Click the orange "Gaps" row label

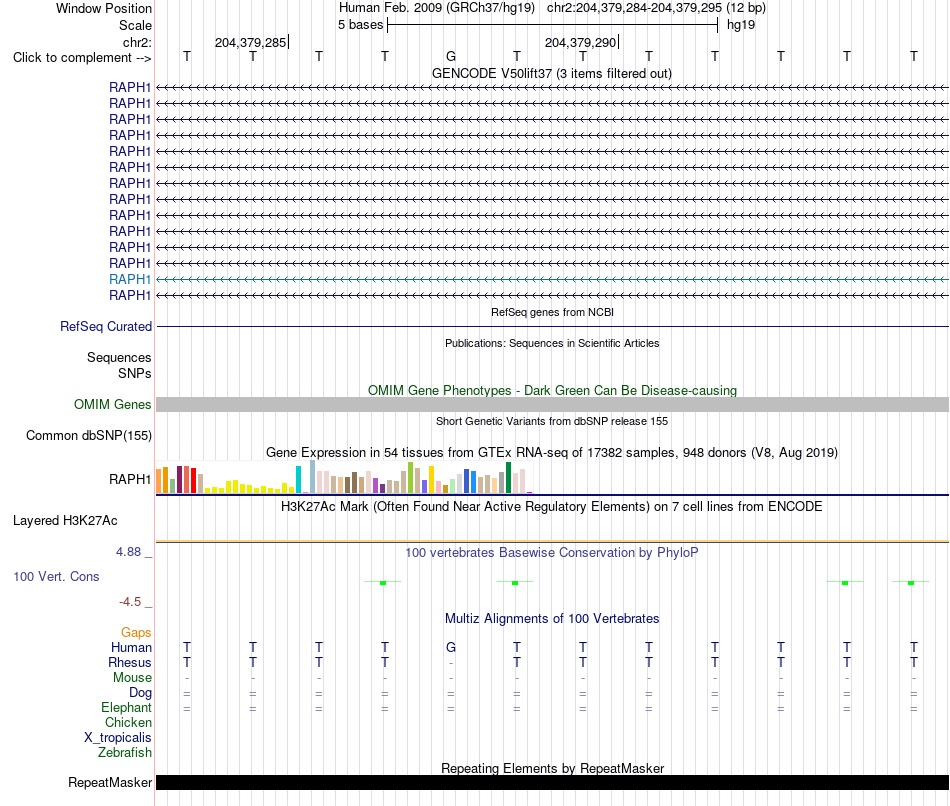click(136, 633)
